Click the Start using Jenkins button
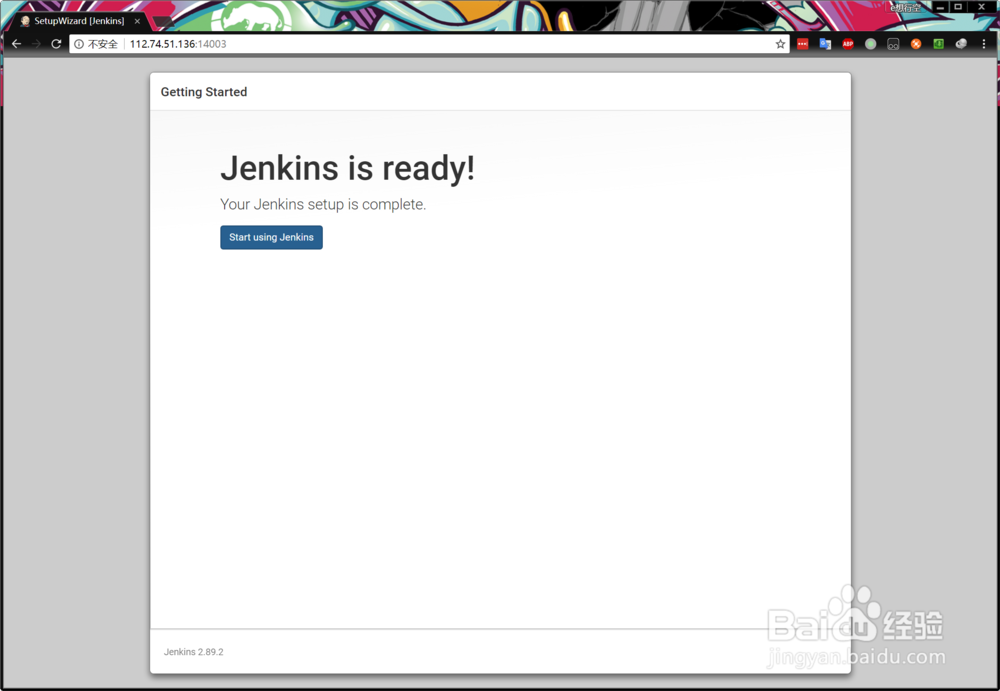The height and width of the screenshot is (691, 1000). point(271,237)
